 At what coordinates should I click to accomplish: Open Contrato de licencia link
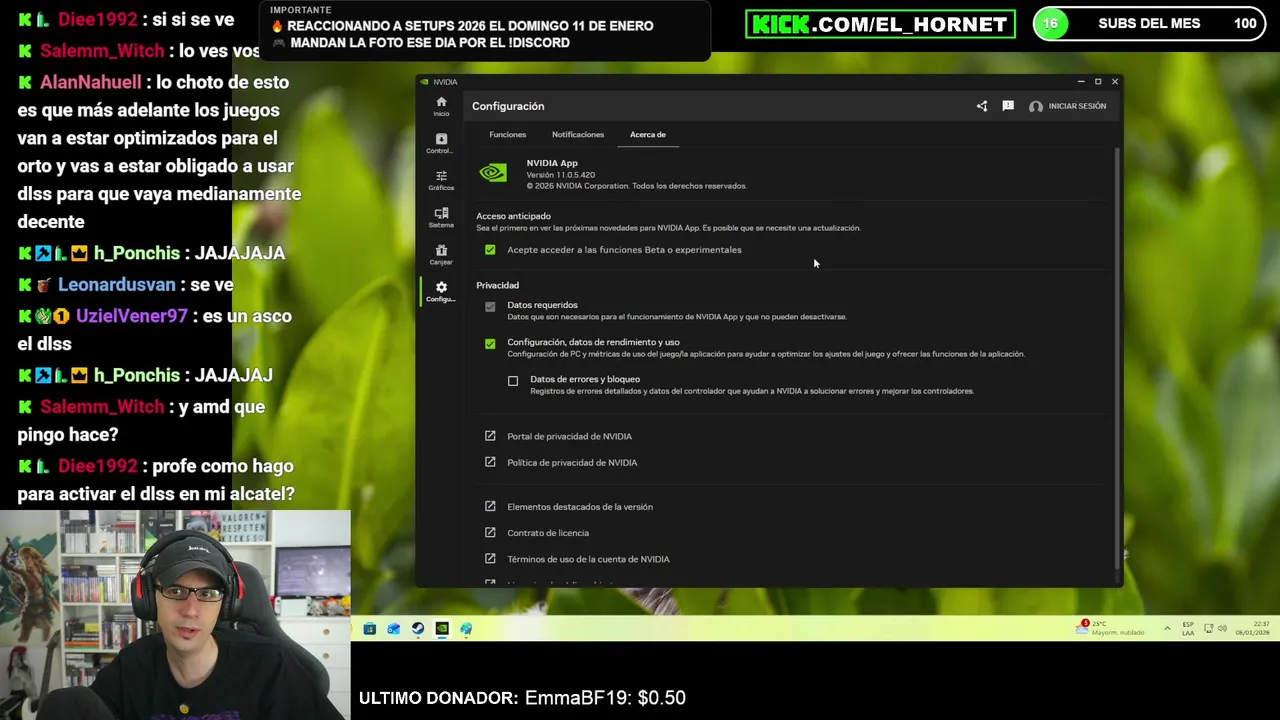548,532
